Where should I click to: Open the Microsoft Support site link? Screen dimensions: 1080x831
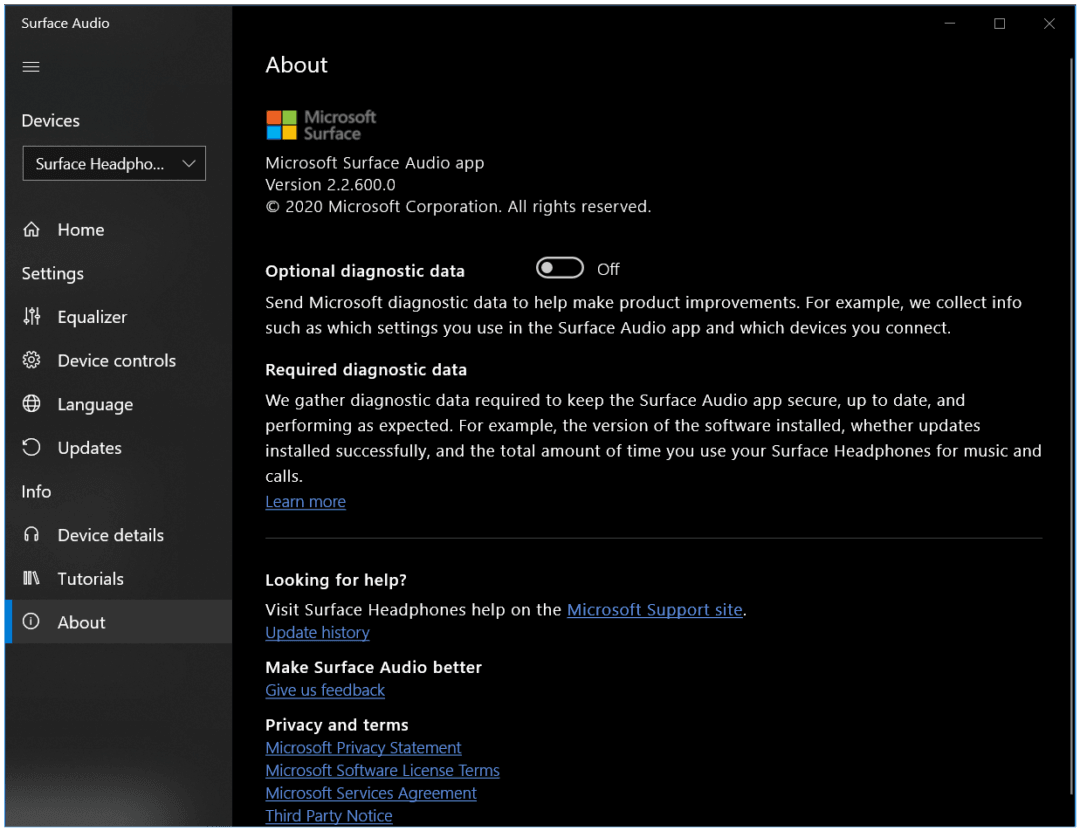[654, 609]
